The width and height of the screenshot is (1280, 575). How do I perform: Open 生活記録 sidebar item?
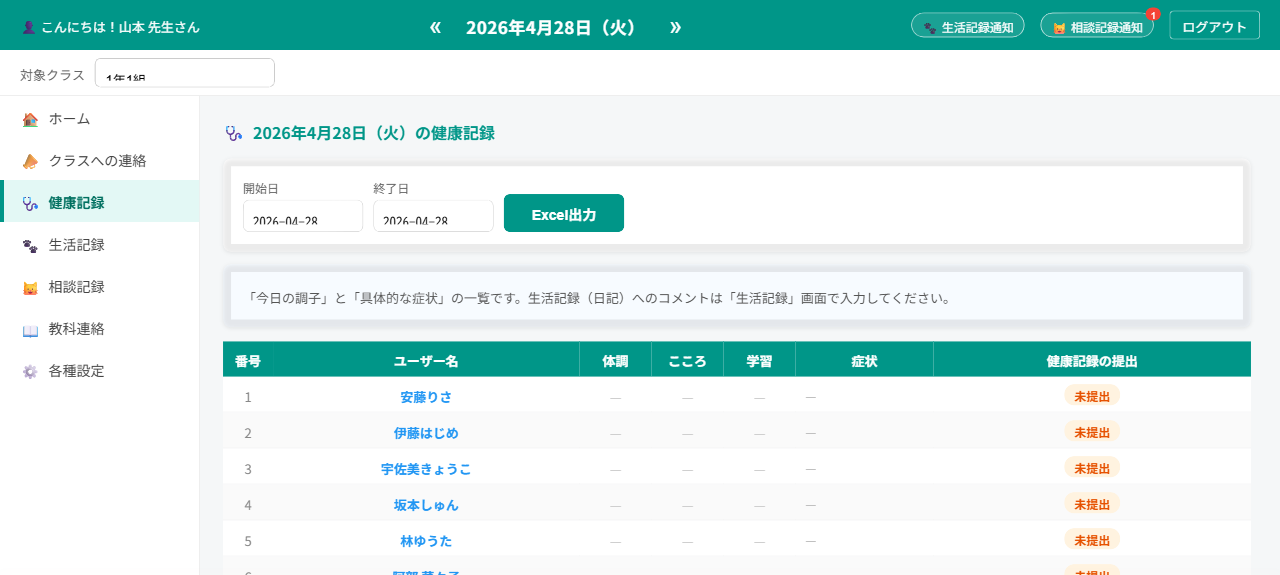[100, 245]
